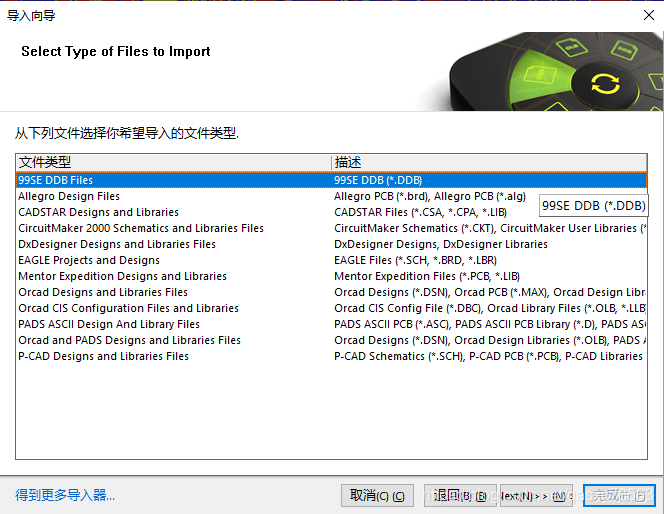Select Allegro Design Files in the list
This screenshot has height=514, width=664.
[69, 196]
